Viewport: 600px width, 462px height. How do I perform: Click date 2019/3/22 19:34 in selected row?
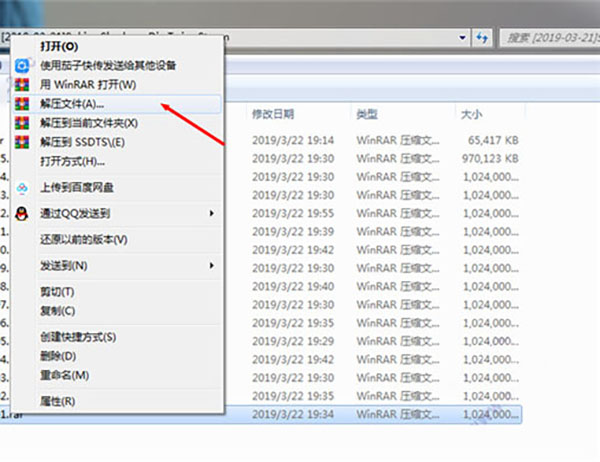293,414
